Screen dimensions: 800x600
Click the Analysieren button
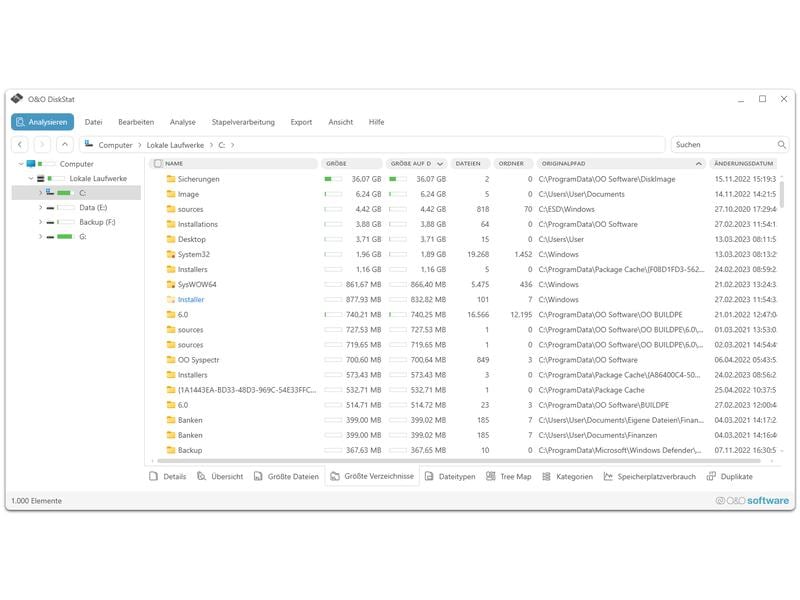[42, 122]
